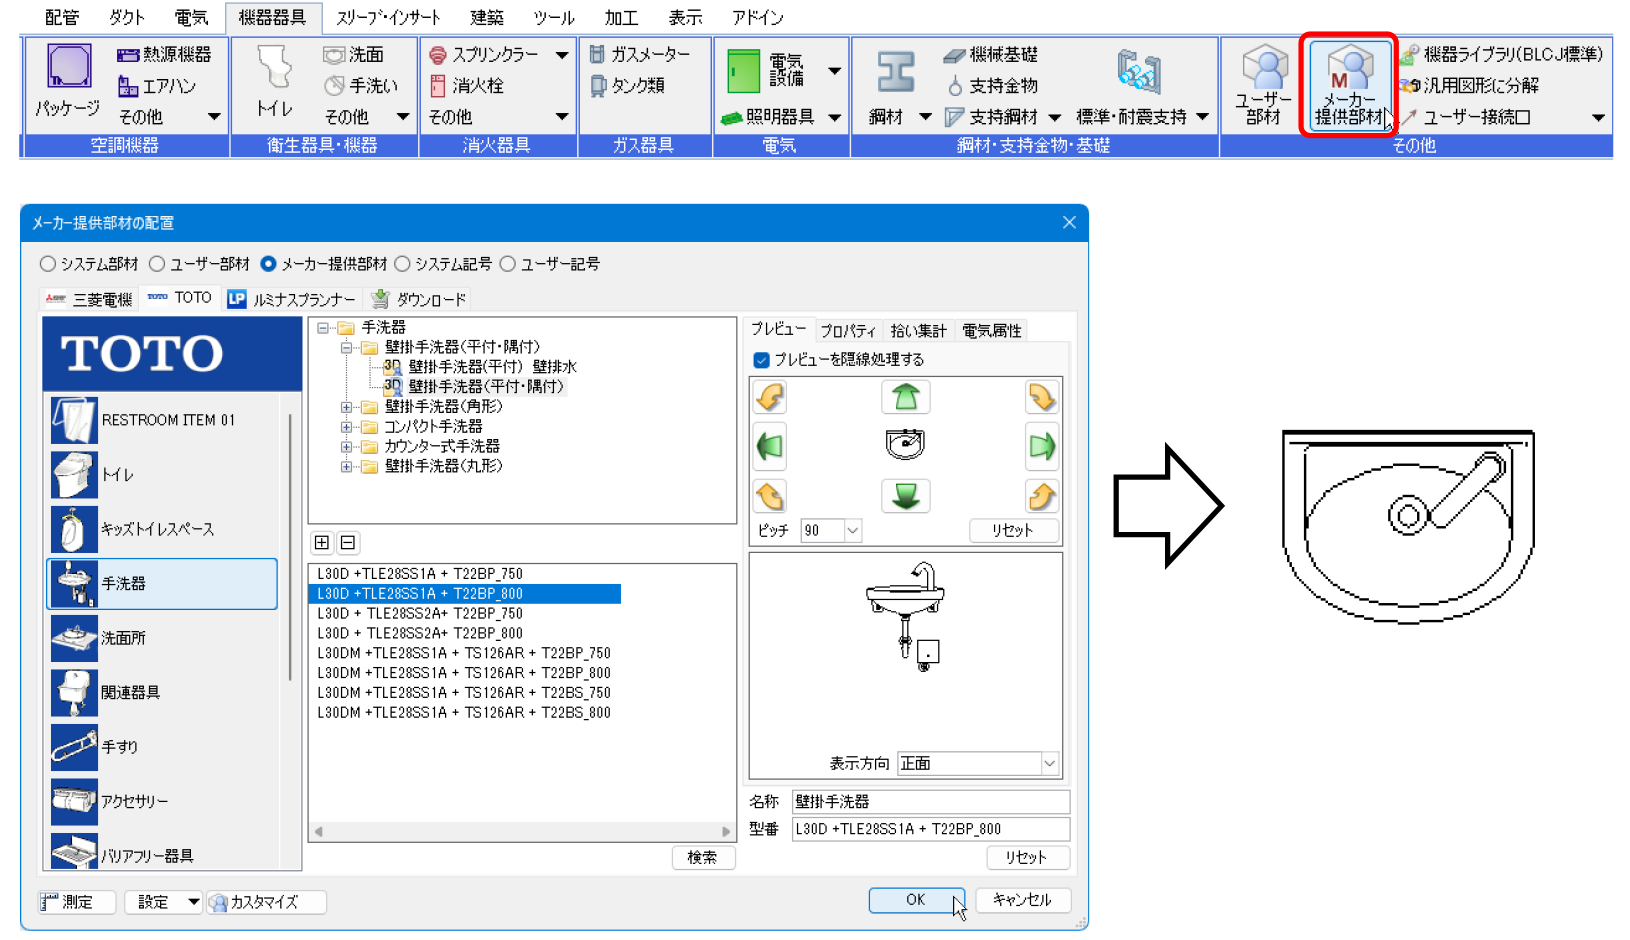Viewport: 1630px width, 940px height.
Task: Select タンク類 tank tool
Action: [x=627, y=86]
